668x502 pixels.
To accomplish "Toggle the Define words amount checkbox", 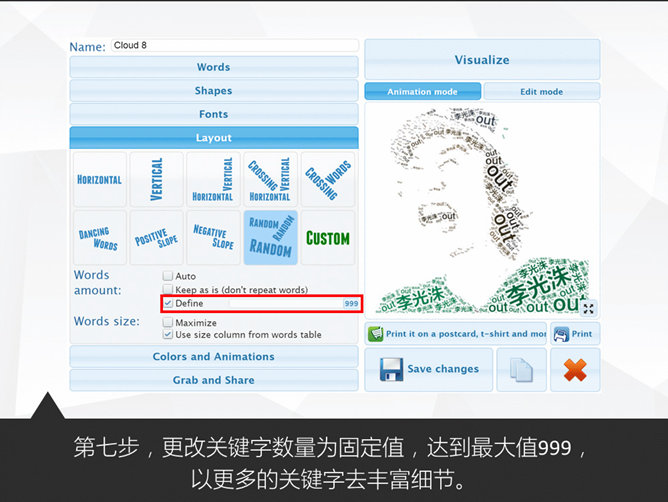I will [168, 303].
